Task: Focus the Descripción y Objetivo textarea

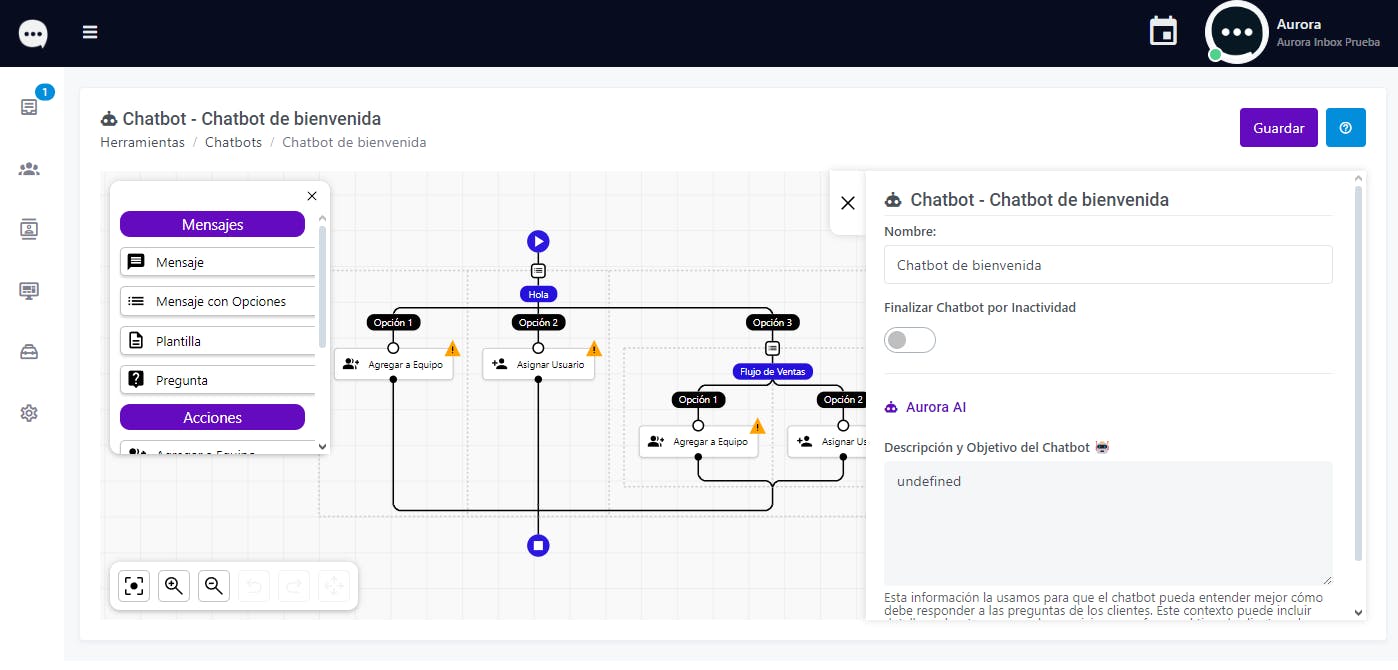Action: coord(1108,523)
